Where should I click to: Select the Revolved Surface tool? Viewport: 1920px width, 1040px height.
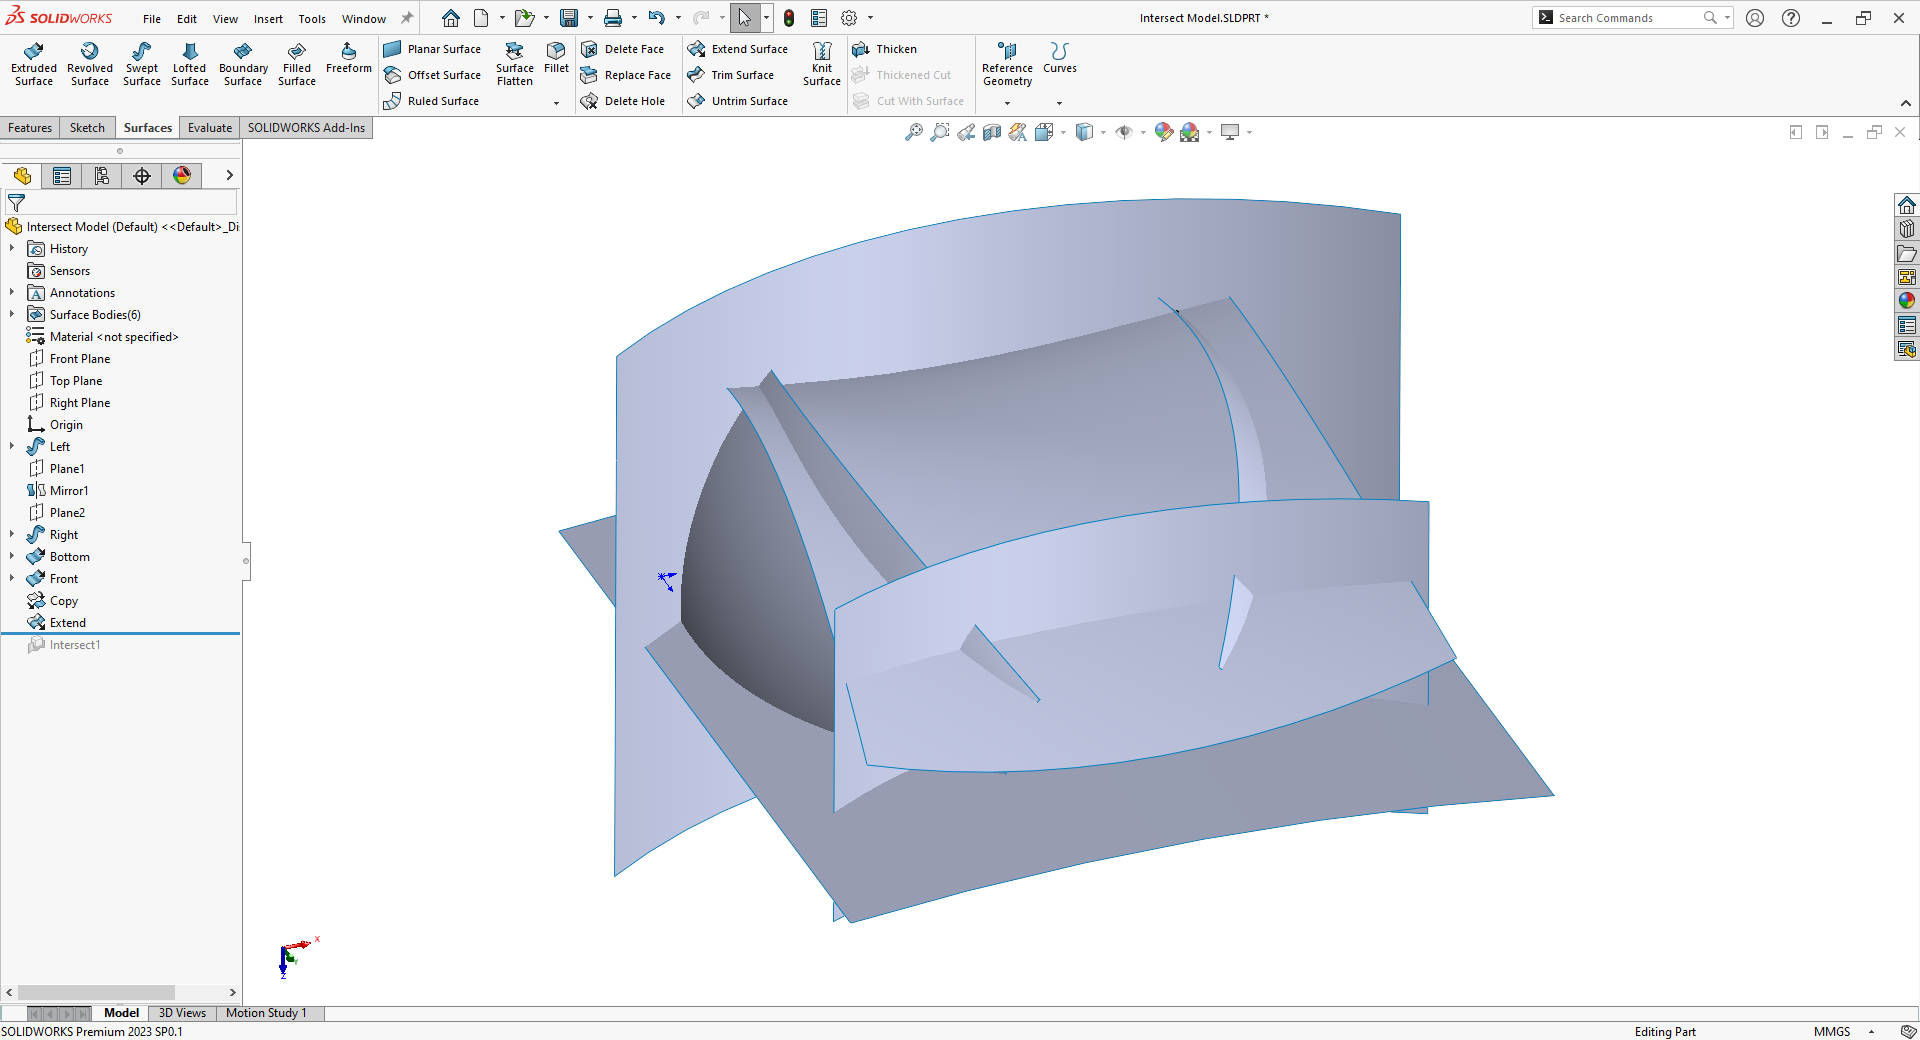coord(89,63)
